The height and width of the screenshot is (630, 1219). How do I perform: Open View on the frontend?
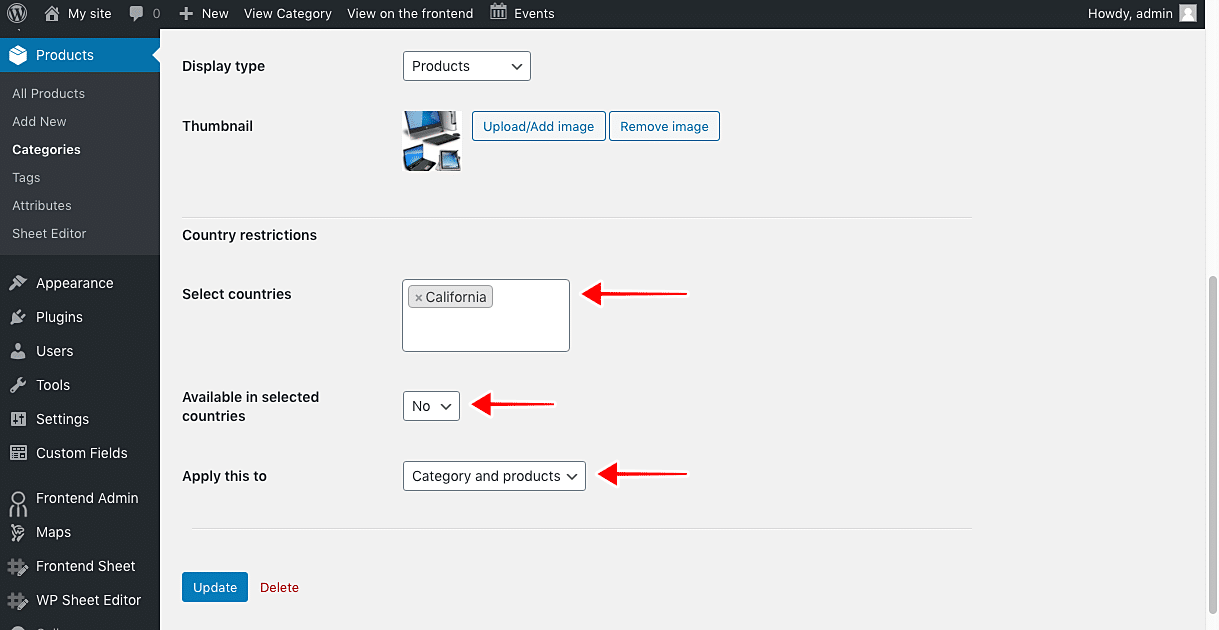410,14
